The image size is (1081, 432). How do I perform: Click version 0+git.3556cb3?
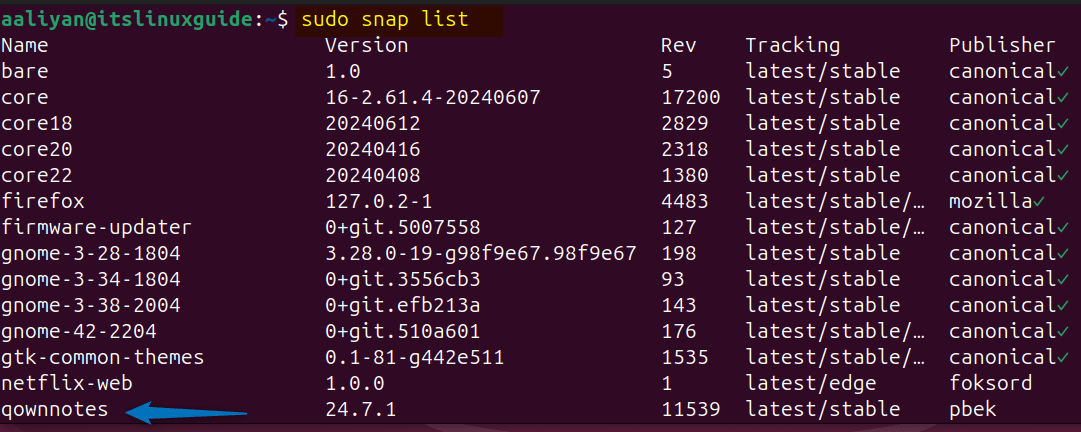click(403, 280)
